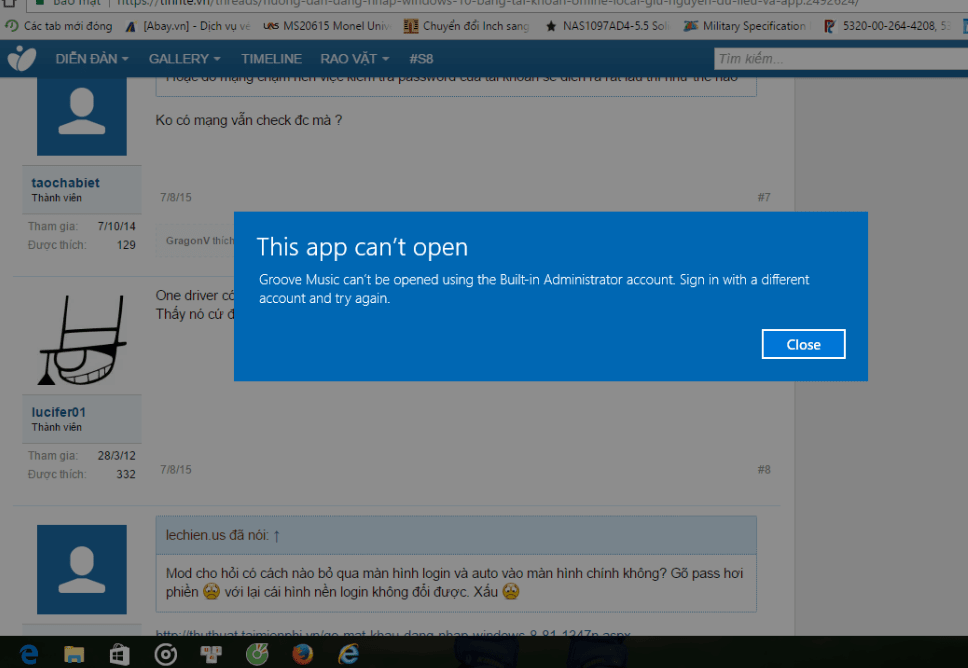Open the Abay.vn bookmark

click(x=188, y=26)
